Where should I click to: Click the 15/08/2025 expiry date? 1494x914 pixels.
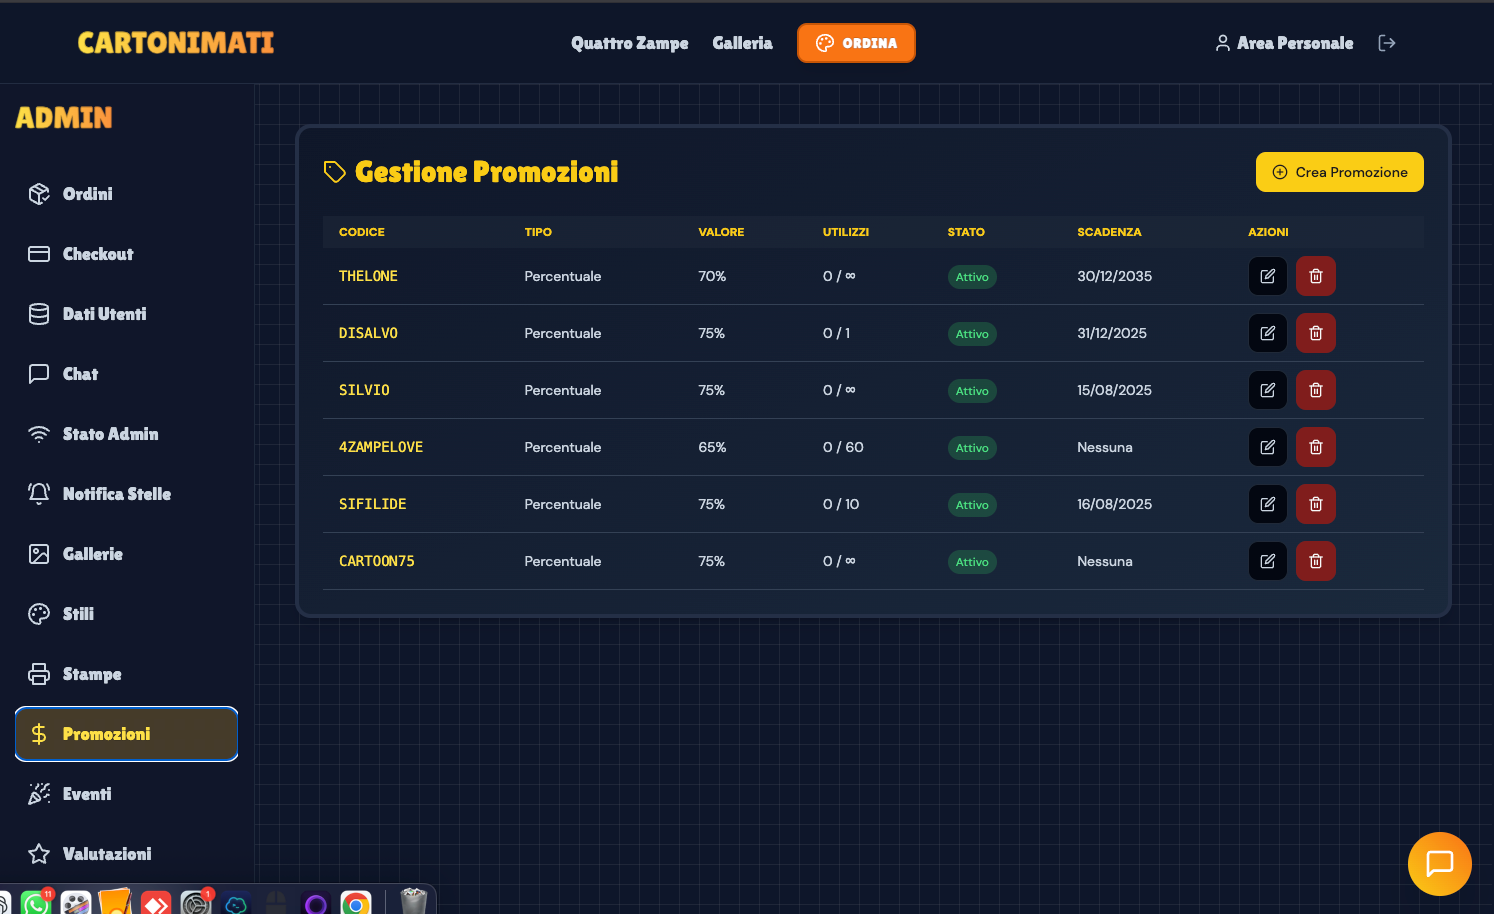(x=1114, y=390)
